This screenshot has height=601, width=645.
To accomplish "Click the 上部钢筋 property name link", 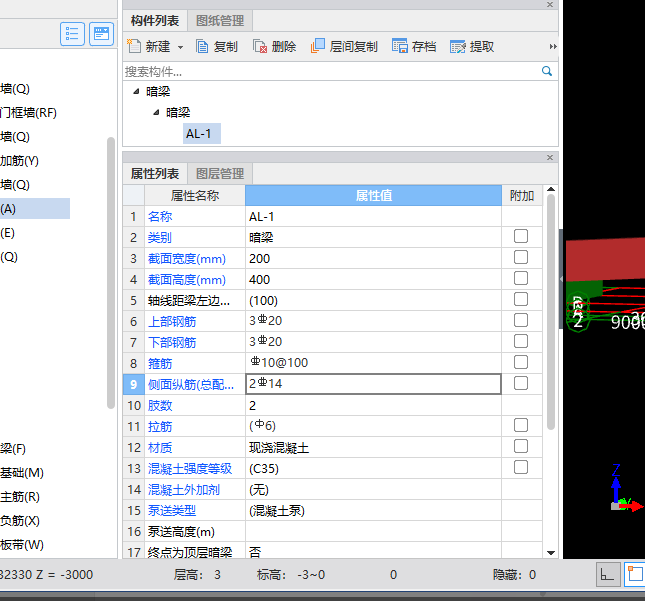I will coord(172,321).
